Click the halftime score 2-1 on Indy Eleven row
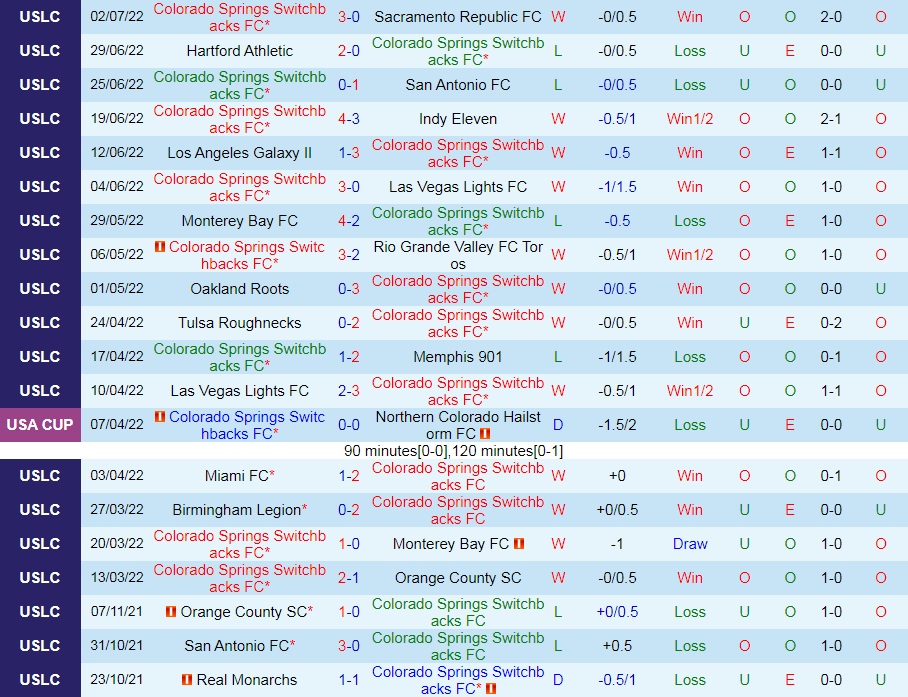This screenshot has width=908, height=697. click(x=831, y=119)
